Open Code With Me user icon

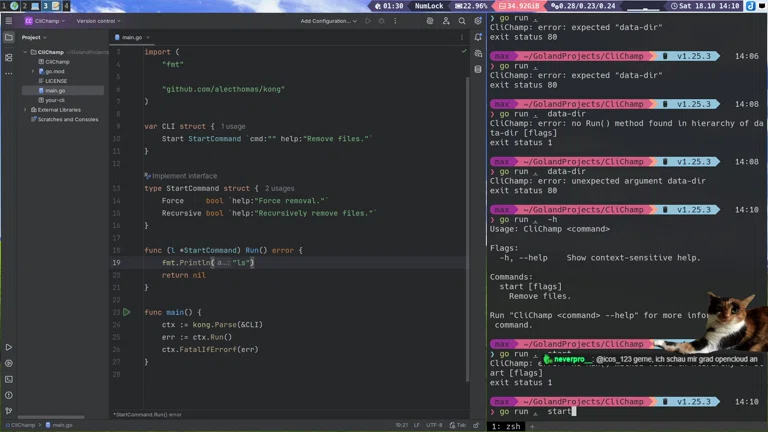[446, 21]
